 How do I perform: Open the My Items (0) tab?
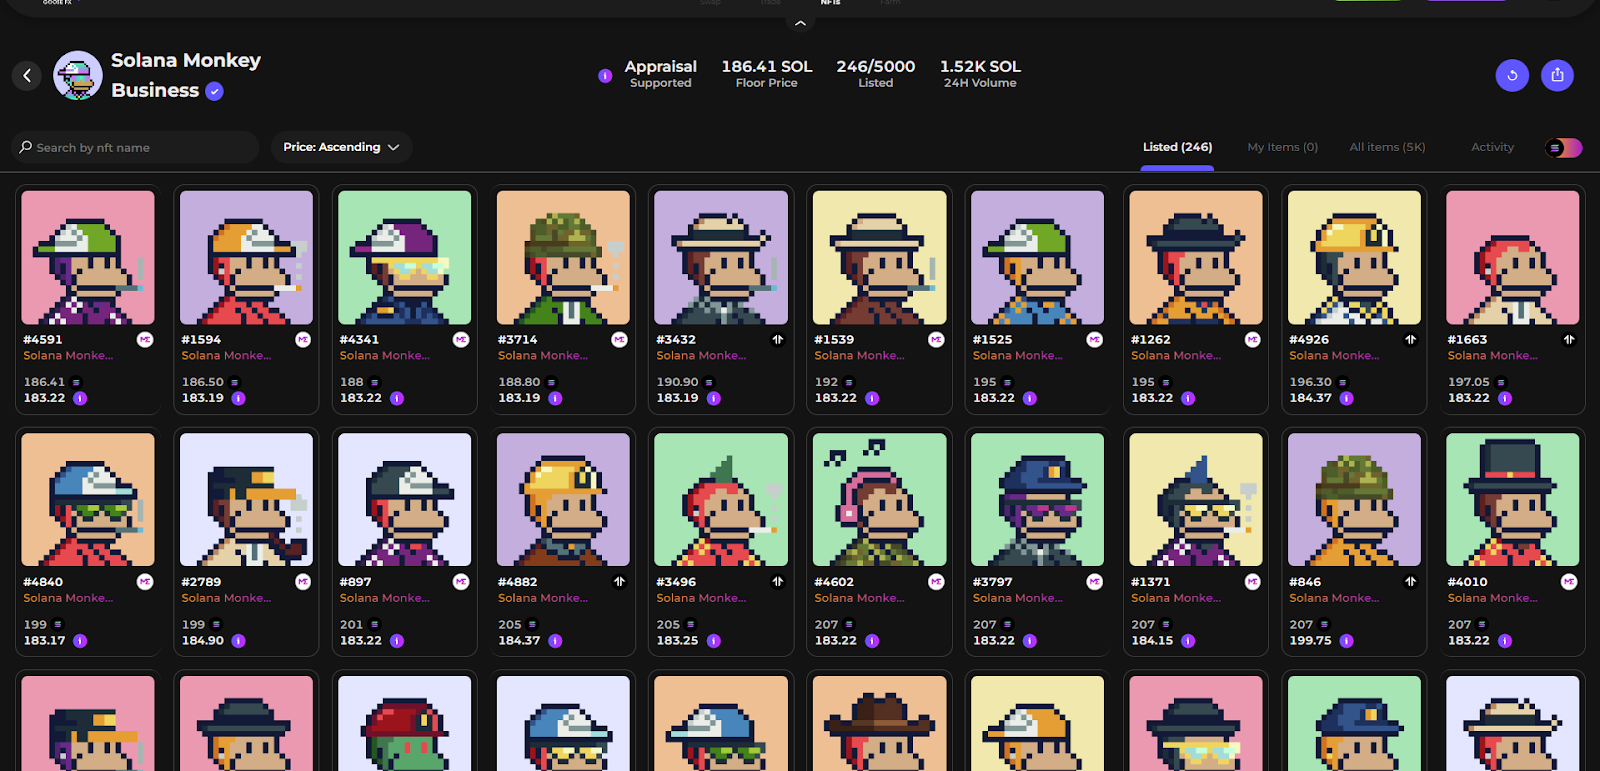pyautogui.click(x=1282, y=147)
